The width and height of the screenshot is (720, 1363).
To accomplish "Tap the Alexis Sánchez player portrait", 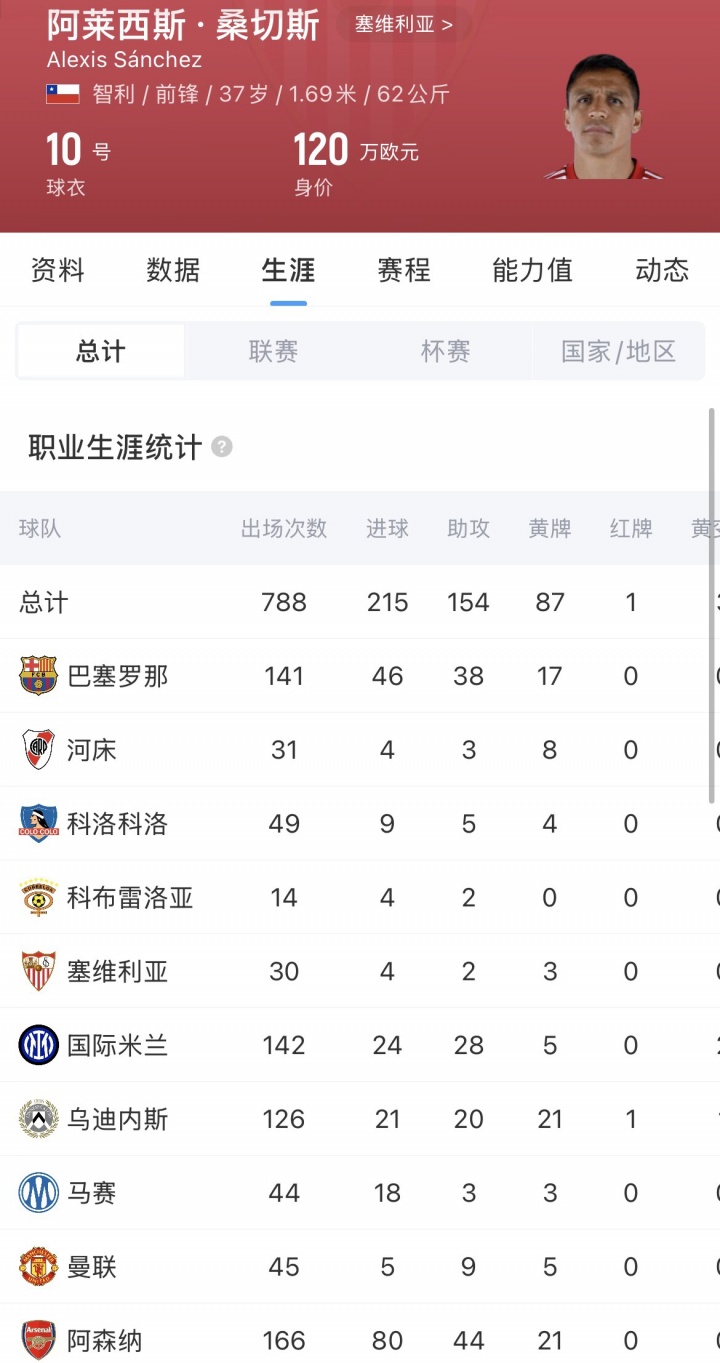I will coord(603,119).
